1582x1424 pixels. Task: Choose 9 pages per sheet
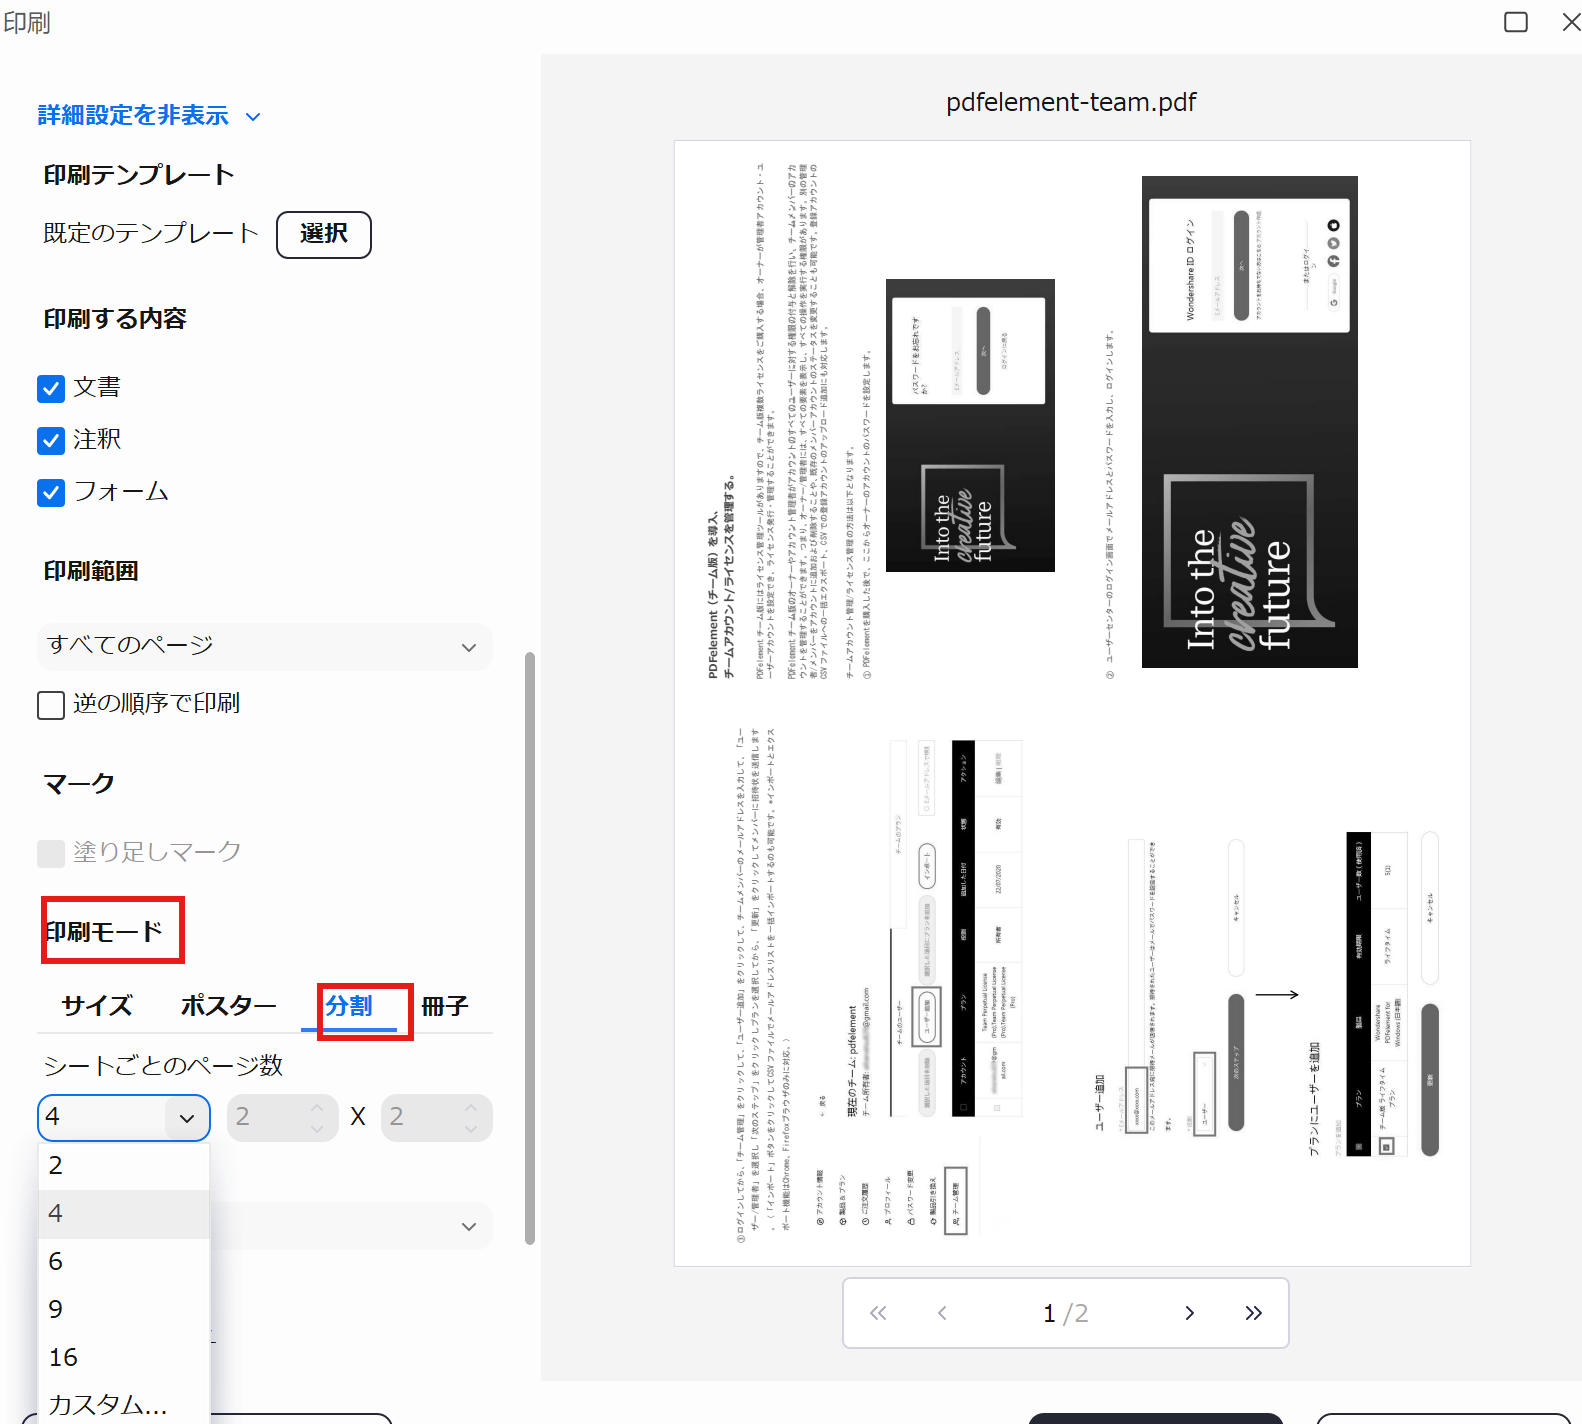(x=124, y=1310)
